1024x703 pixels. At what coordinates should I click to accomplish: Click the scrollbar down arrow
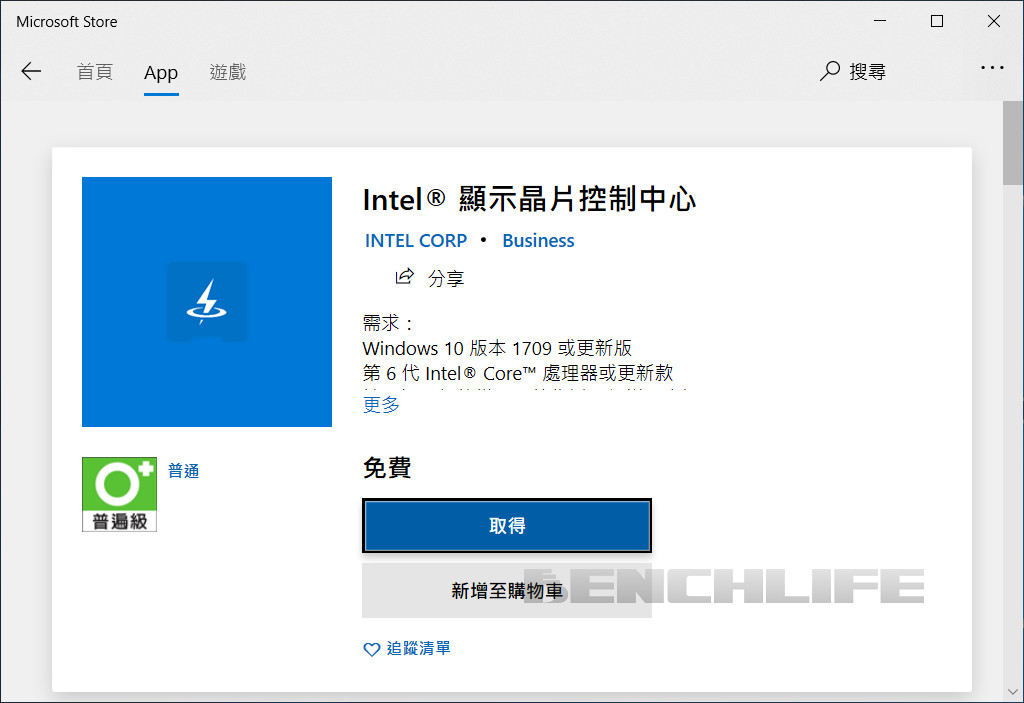[x=1013, y=692]
